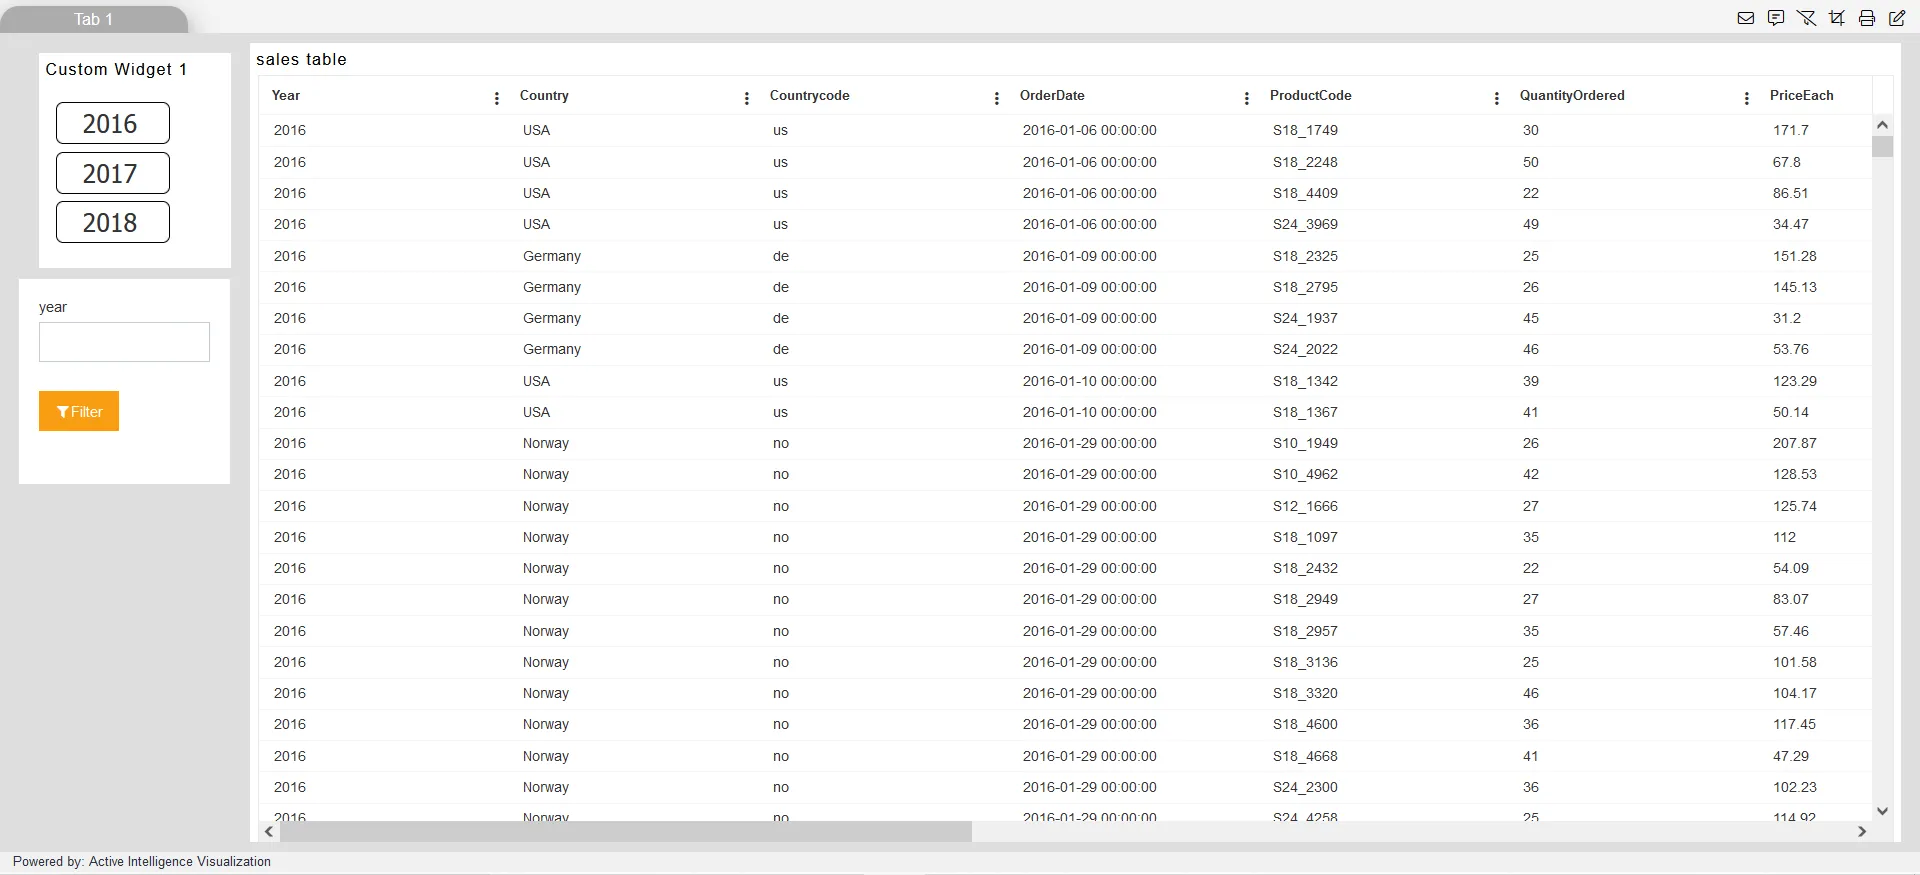Viewport: 1920px width, 875px height.
Task: Click the 'Custom Widget 1' title
Action: point(116,69)
